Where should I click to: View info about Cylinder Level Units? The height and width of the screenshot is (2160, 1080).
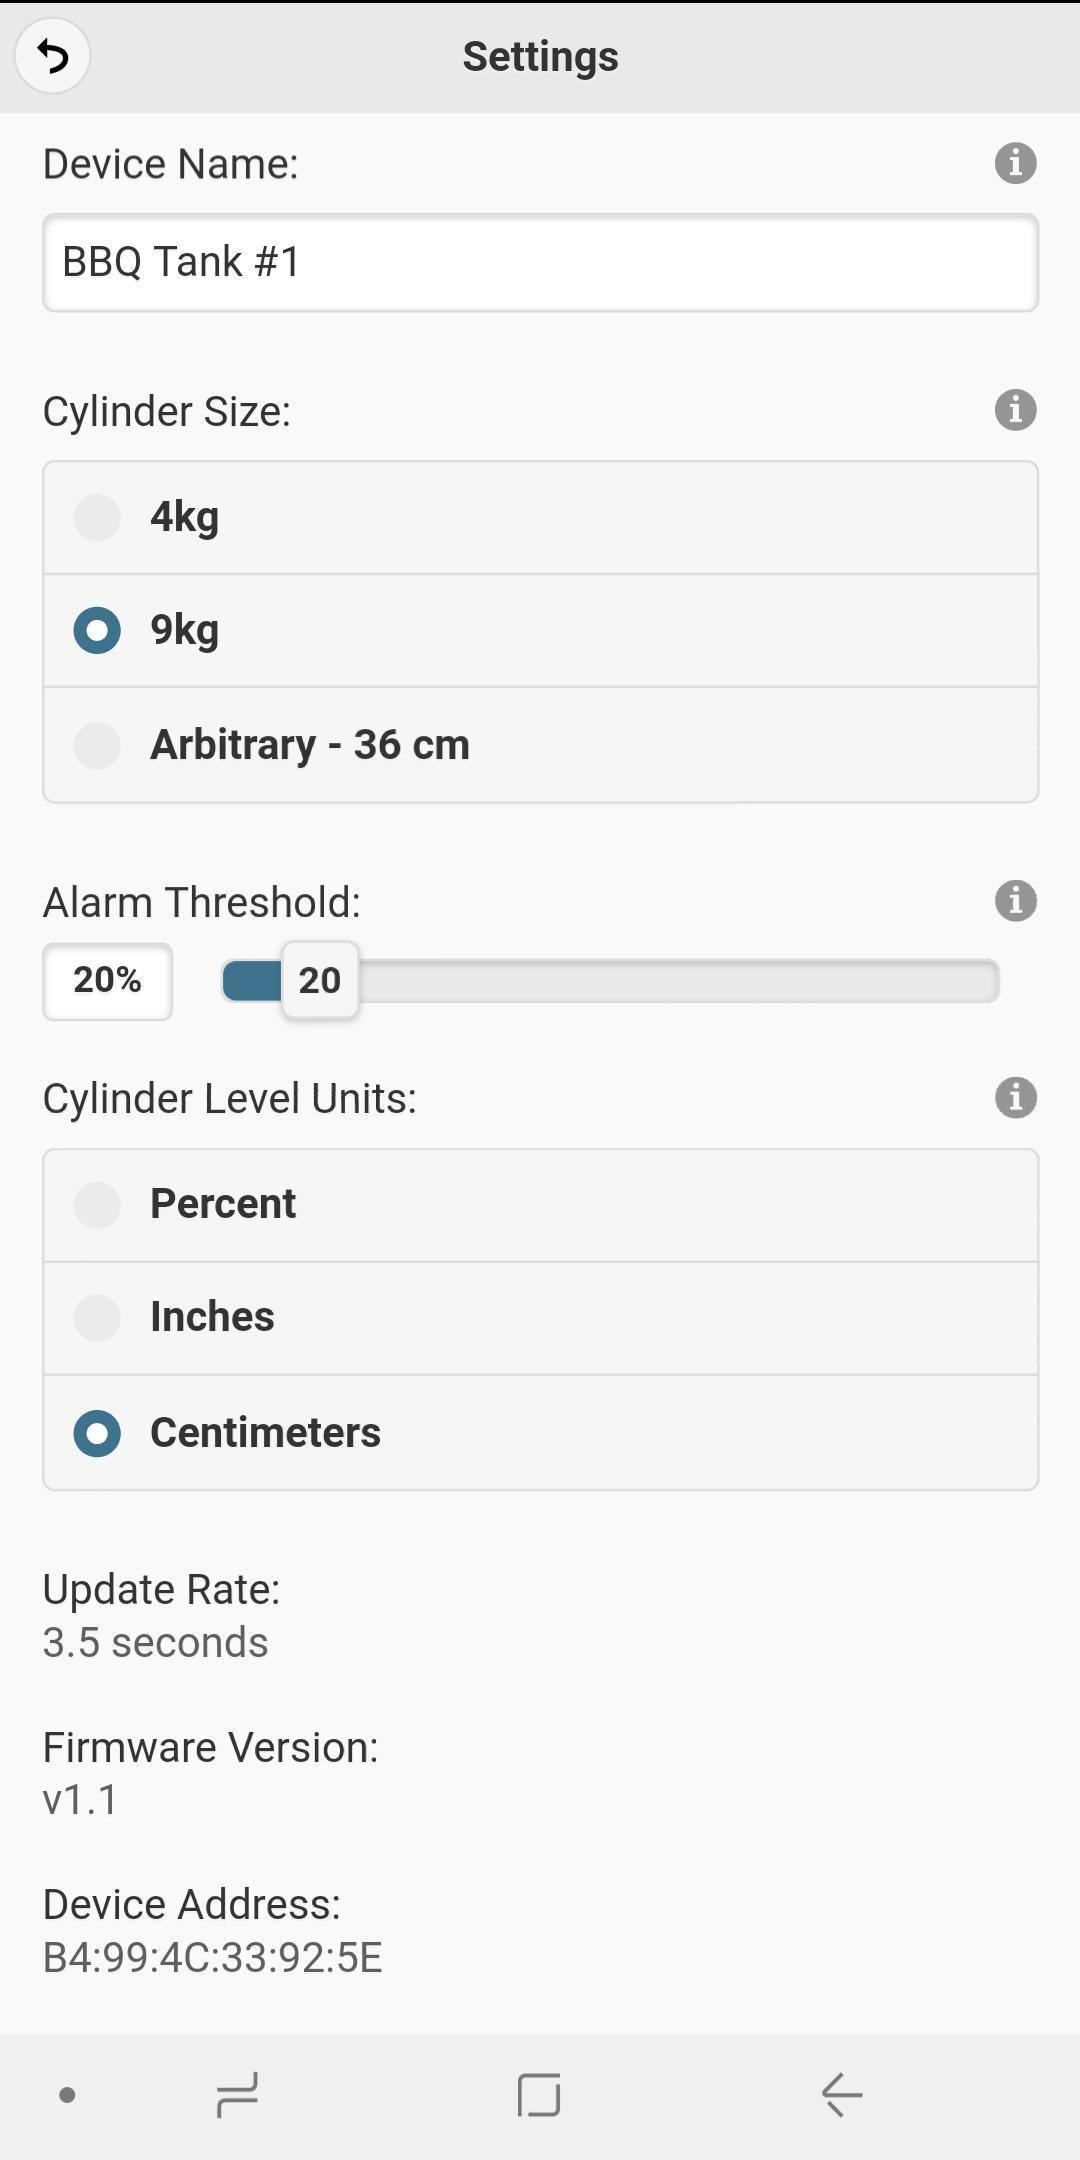[x=1015, y=1098]
